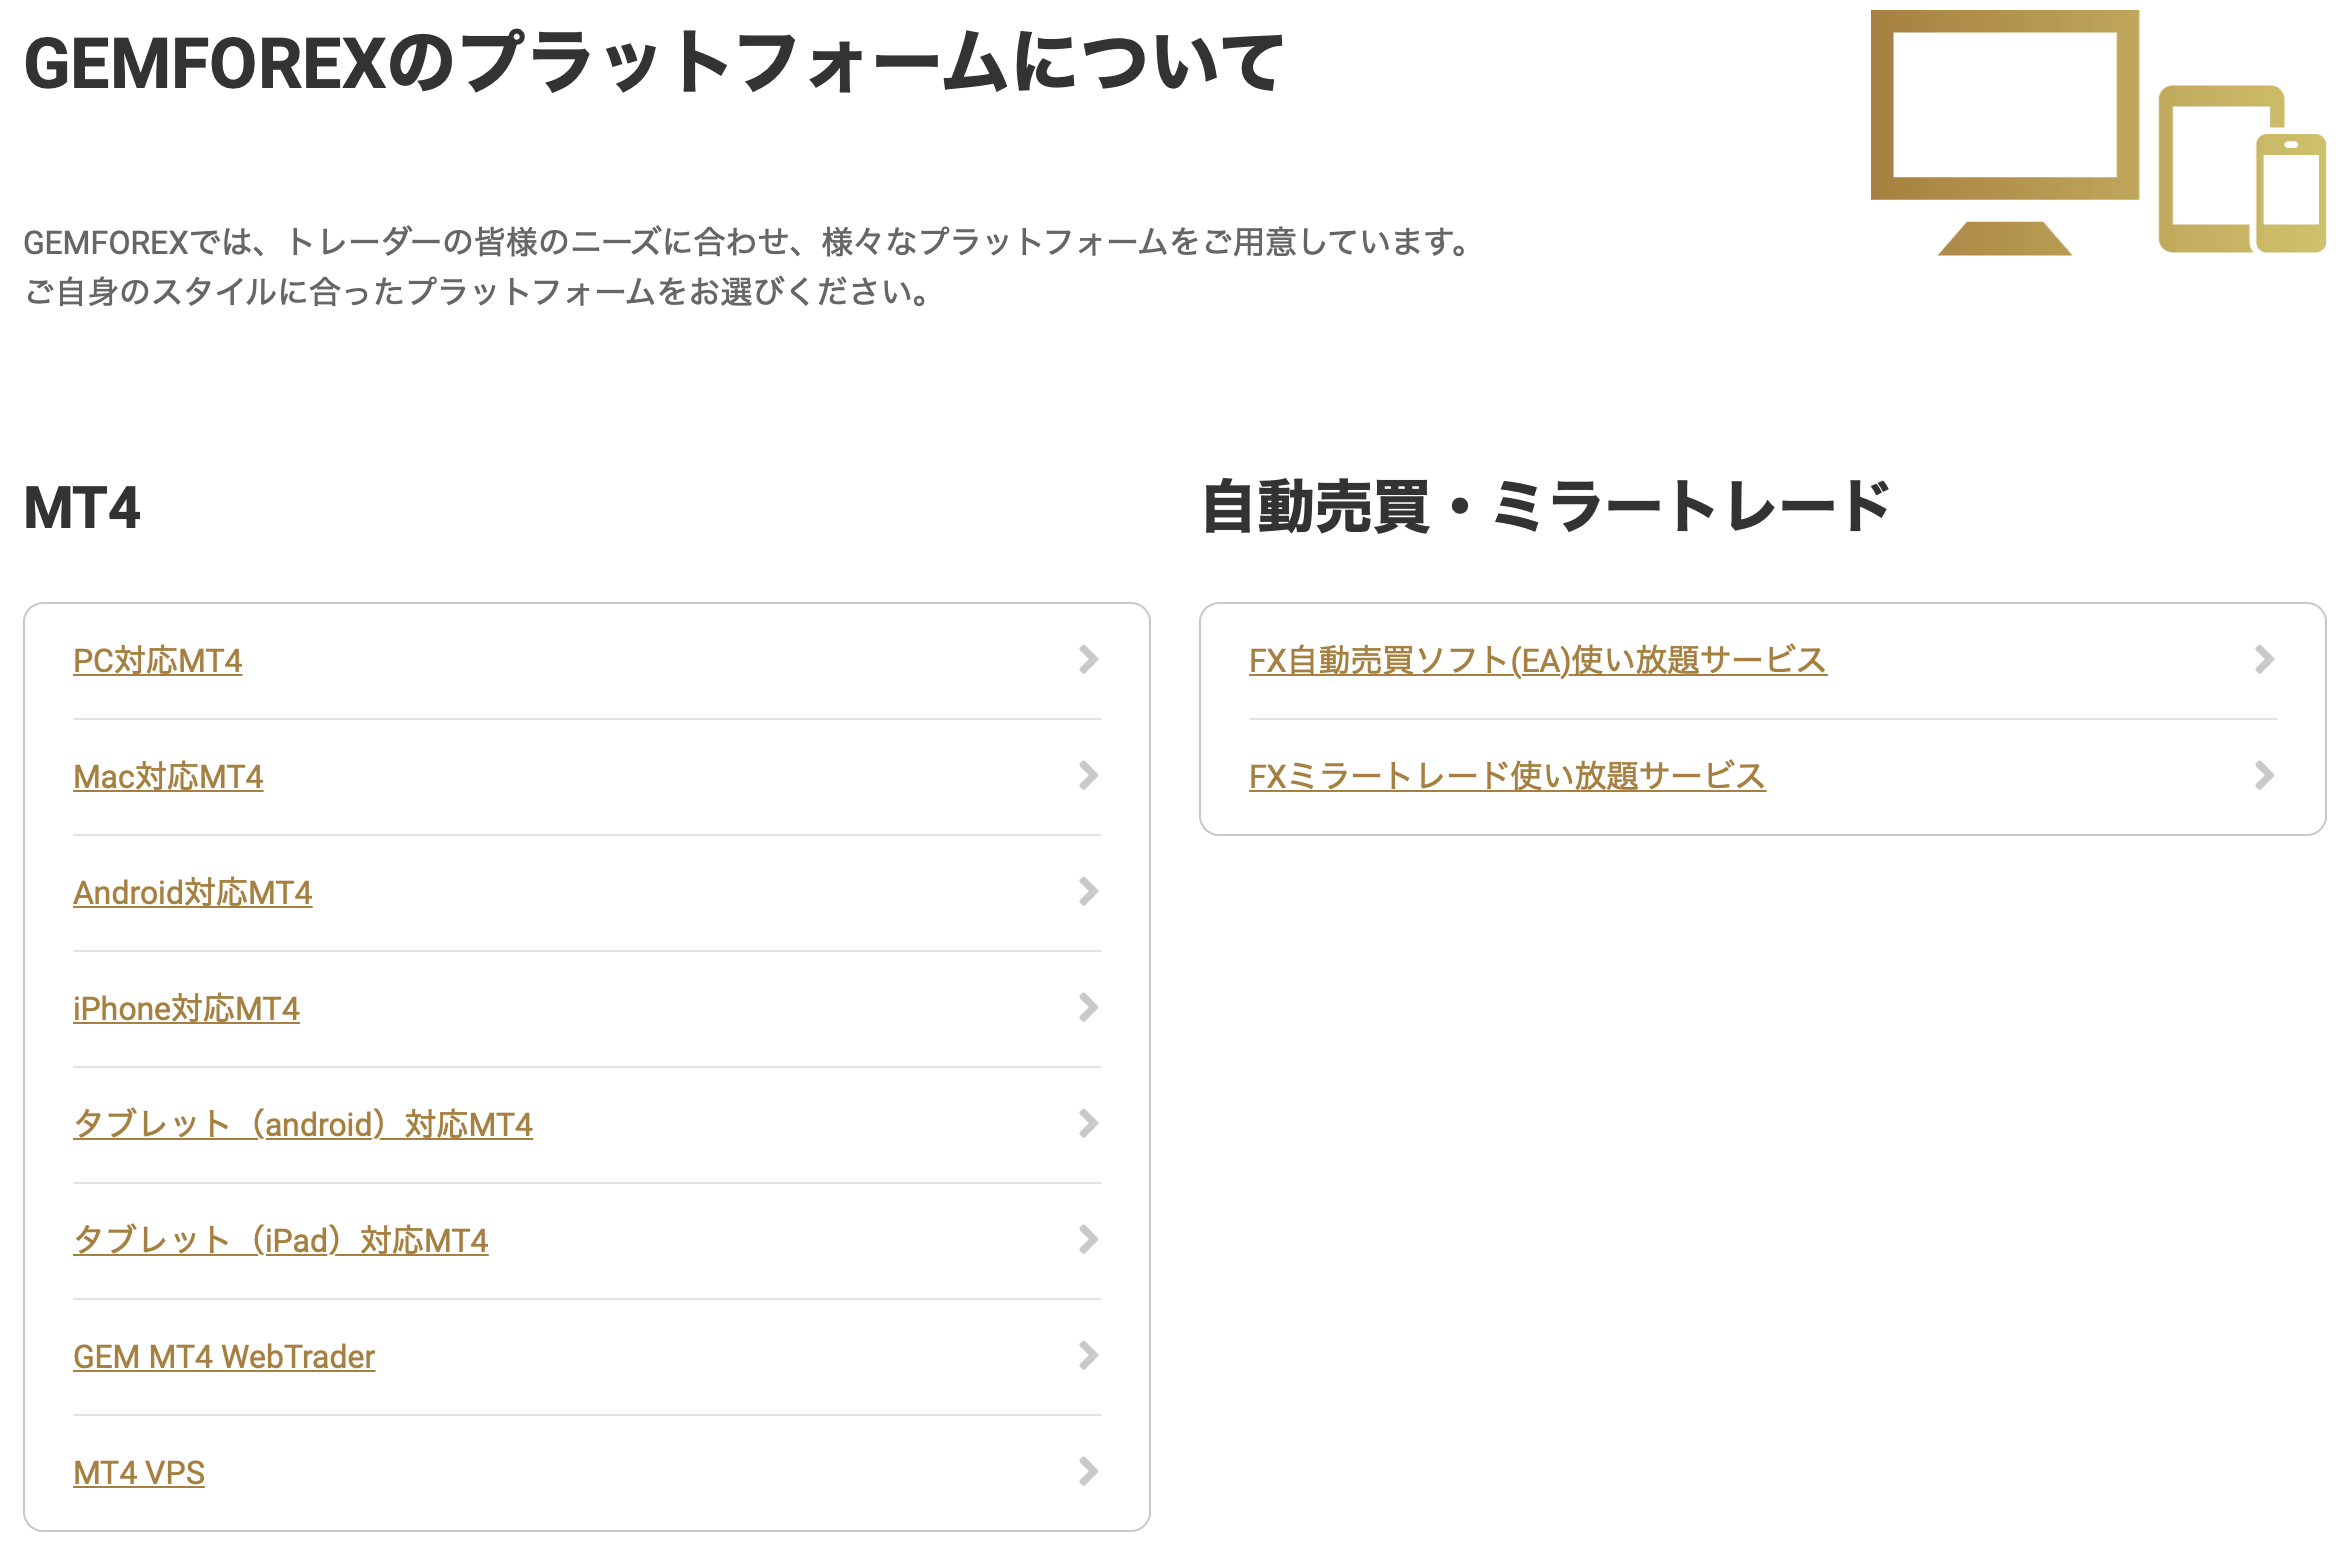Image resolution: width=2348 pixels, height=1548 pixels.
Task: Click chevron beside GEM MT4 WebTrader
Action: click(x=1089, y=1355)
